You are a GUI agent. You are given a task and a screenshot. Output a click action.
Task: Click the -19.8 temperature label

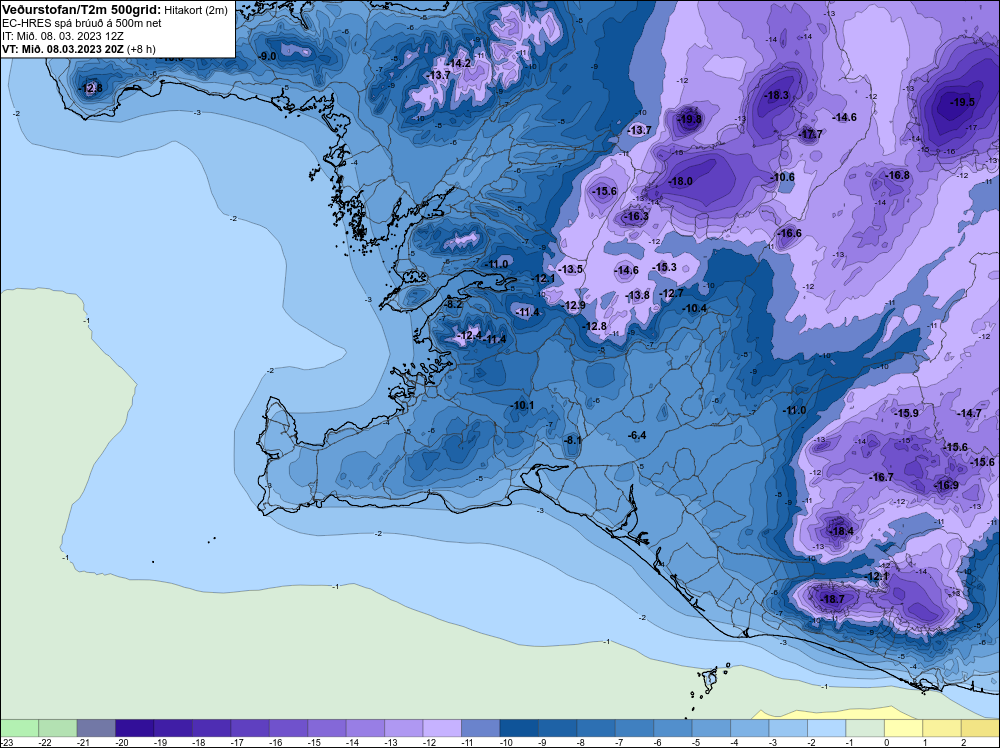[x=689, y=119]
